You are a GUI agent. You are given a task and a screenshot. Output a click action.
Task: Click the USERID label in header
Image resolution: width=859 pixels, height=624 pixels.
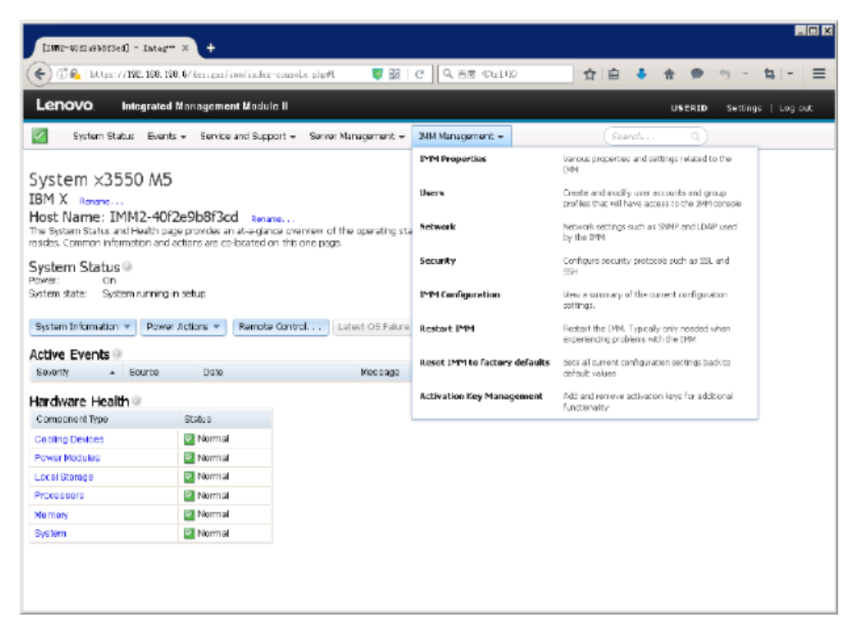689,108
